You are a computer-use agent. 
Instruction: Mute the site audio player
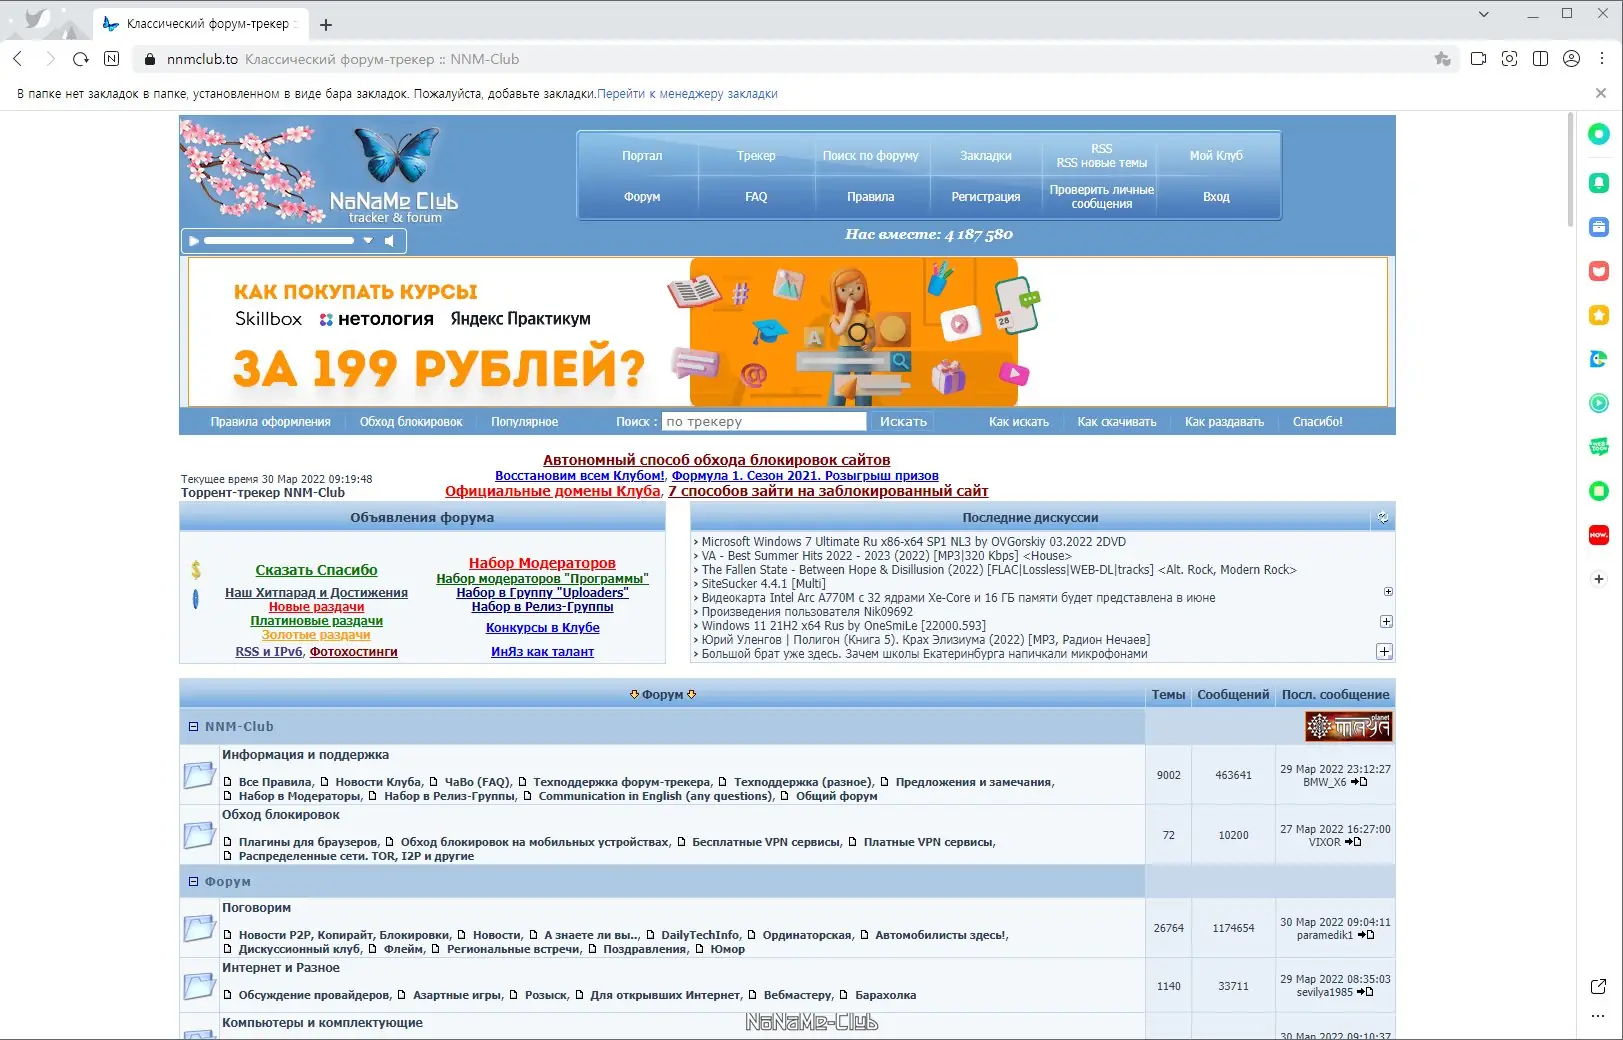390,241
